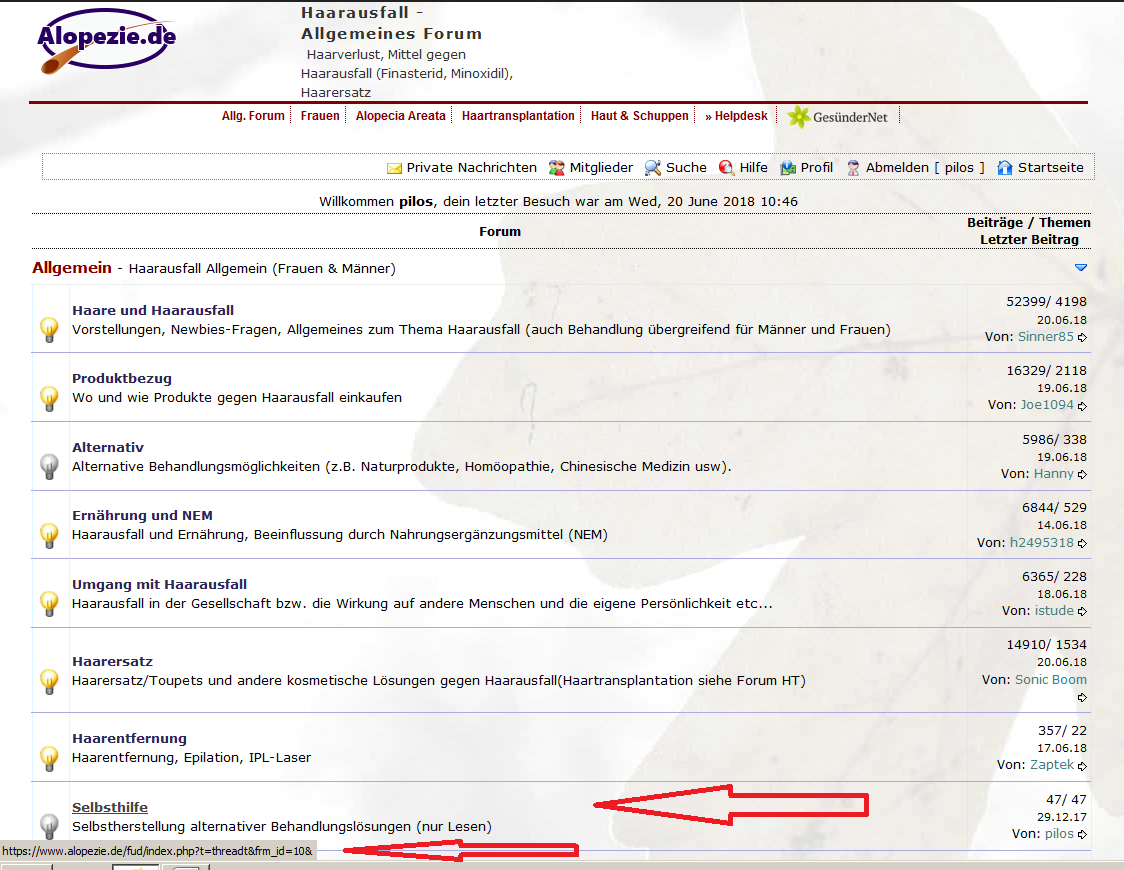
Task: Click arrow icon next to Sinner85
Action: (1083, 338)
